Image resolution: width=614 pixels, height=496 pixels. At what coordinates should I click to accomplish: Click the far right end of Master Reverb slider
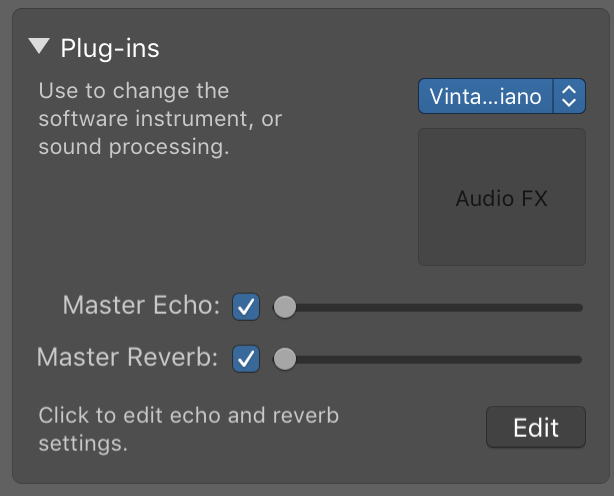[580, 358]
